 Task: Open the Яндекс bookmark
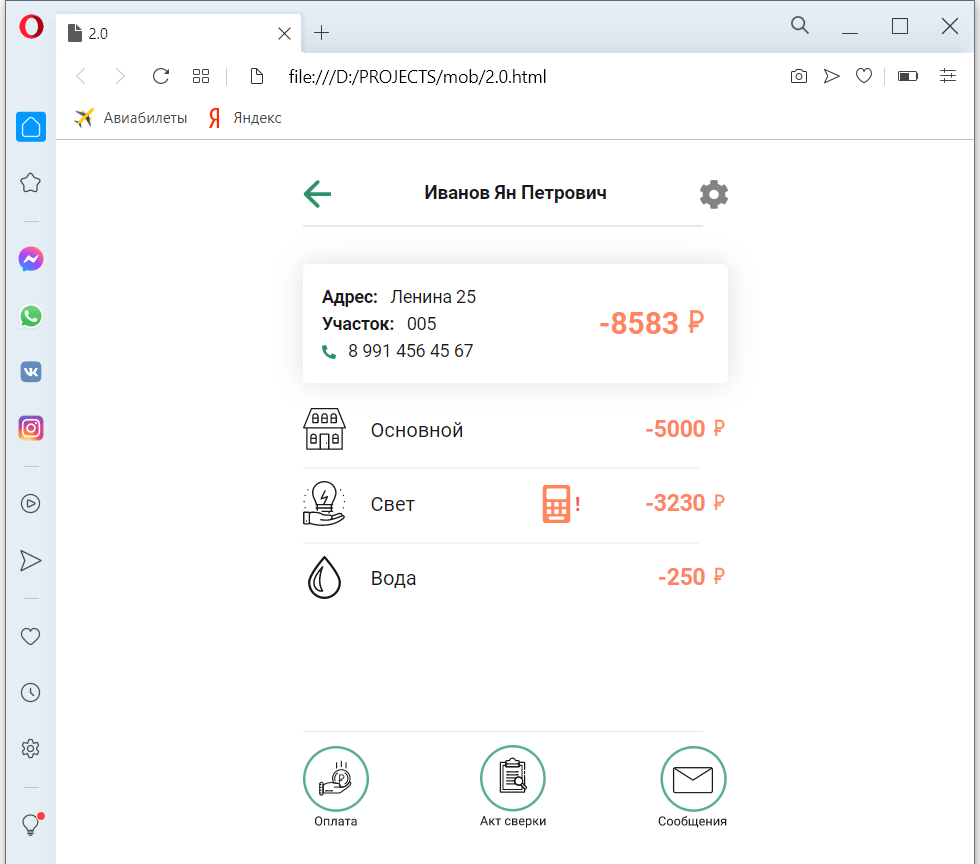pyautogui.click(x=245, y=118)
